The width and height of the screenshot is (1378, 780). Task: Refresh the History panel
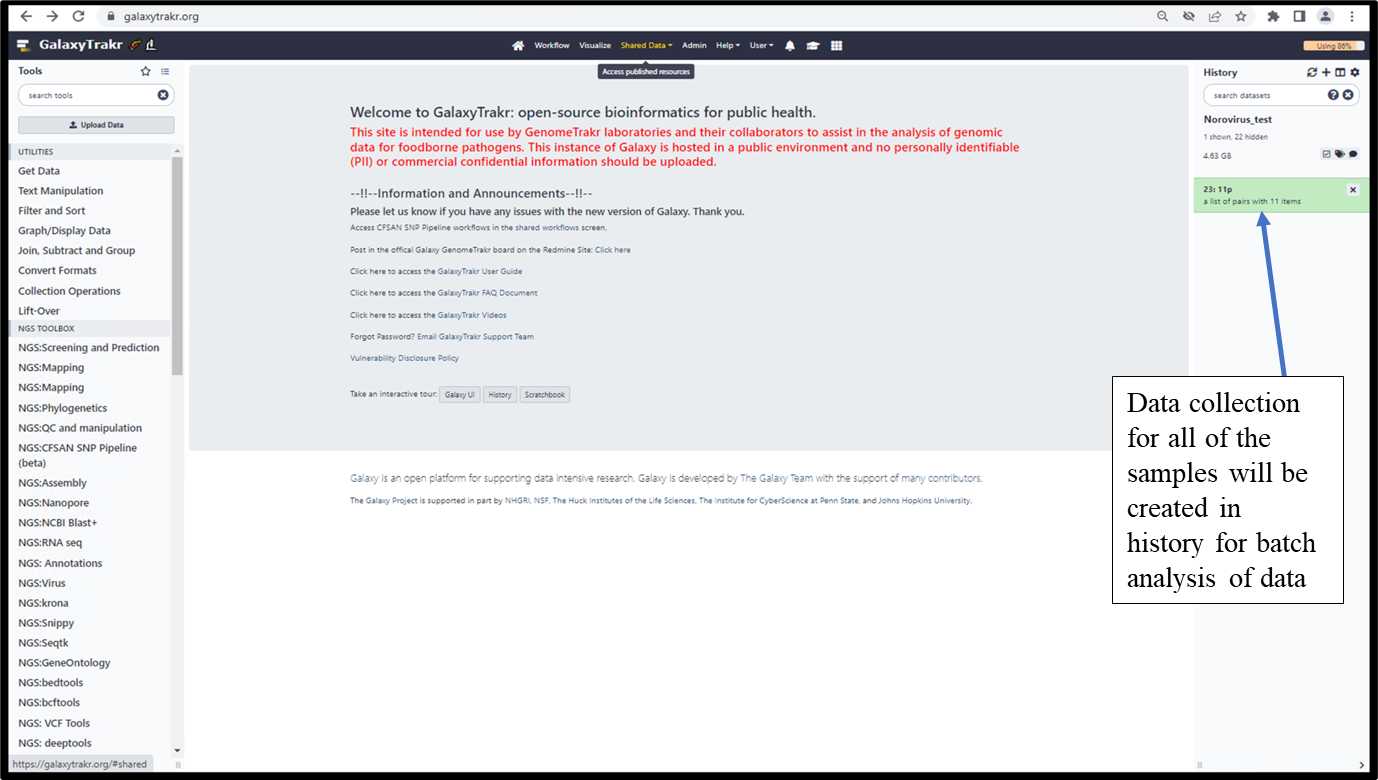(x=1312, y=72)
